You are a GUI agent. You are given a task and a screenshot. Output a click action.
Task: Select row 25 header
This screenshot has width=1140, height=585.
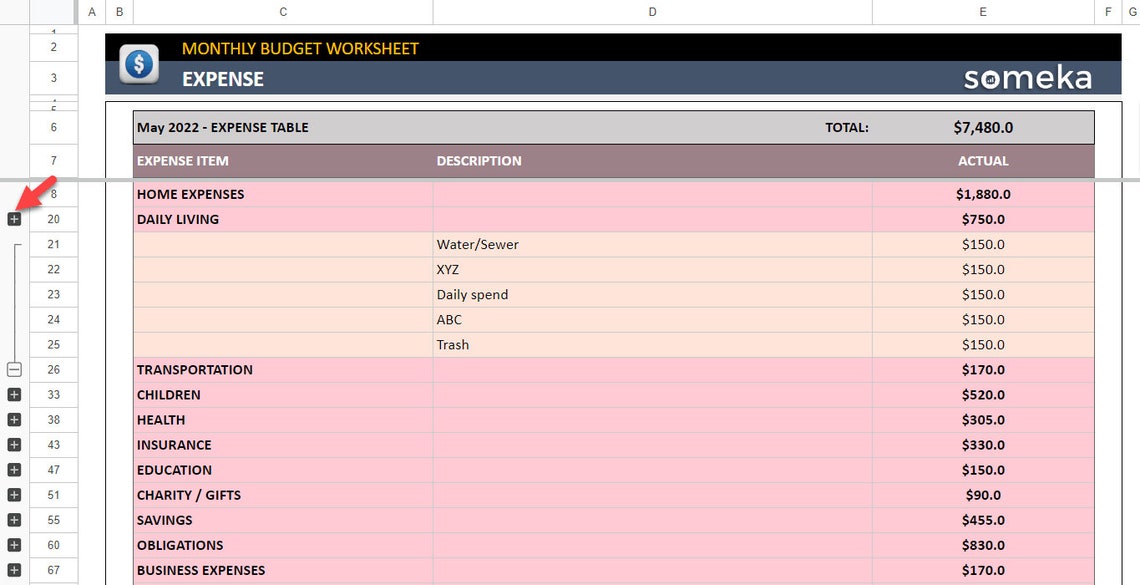(x=54, y=344)
